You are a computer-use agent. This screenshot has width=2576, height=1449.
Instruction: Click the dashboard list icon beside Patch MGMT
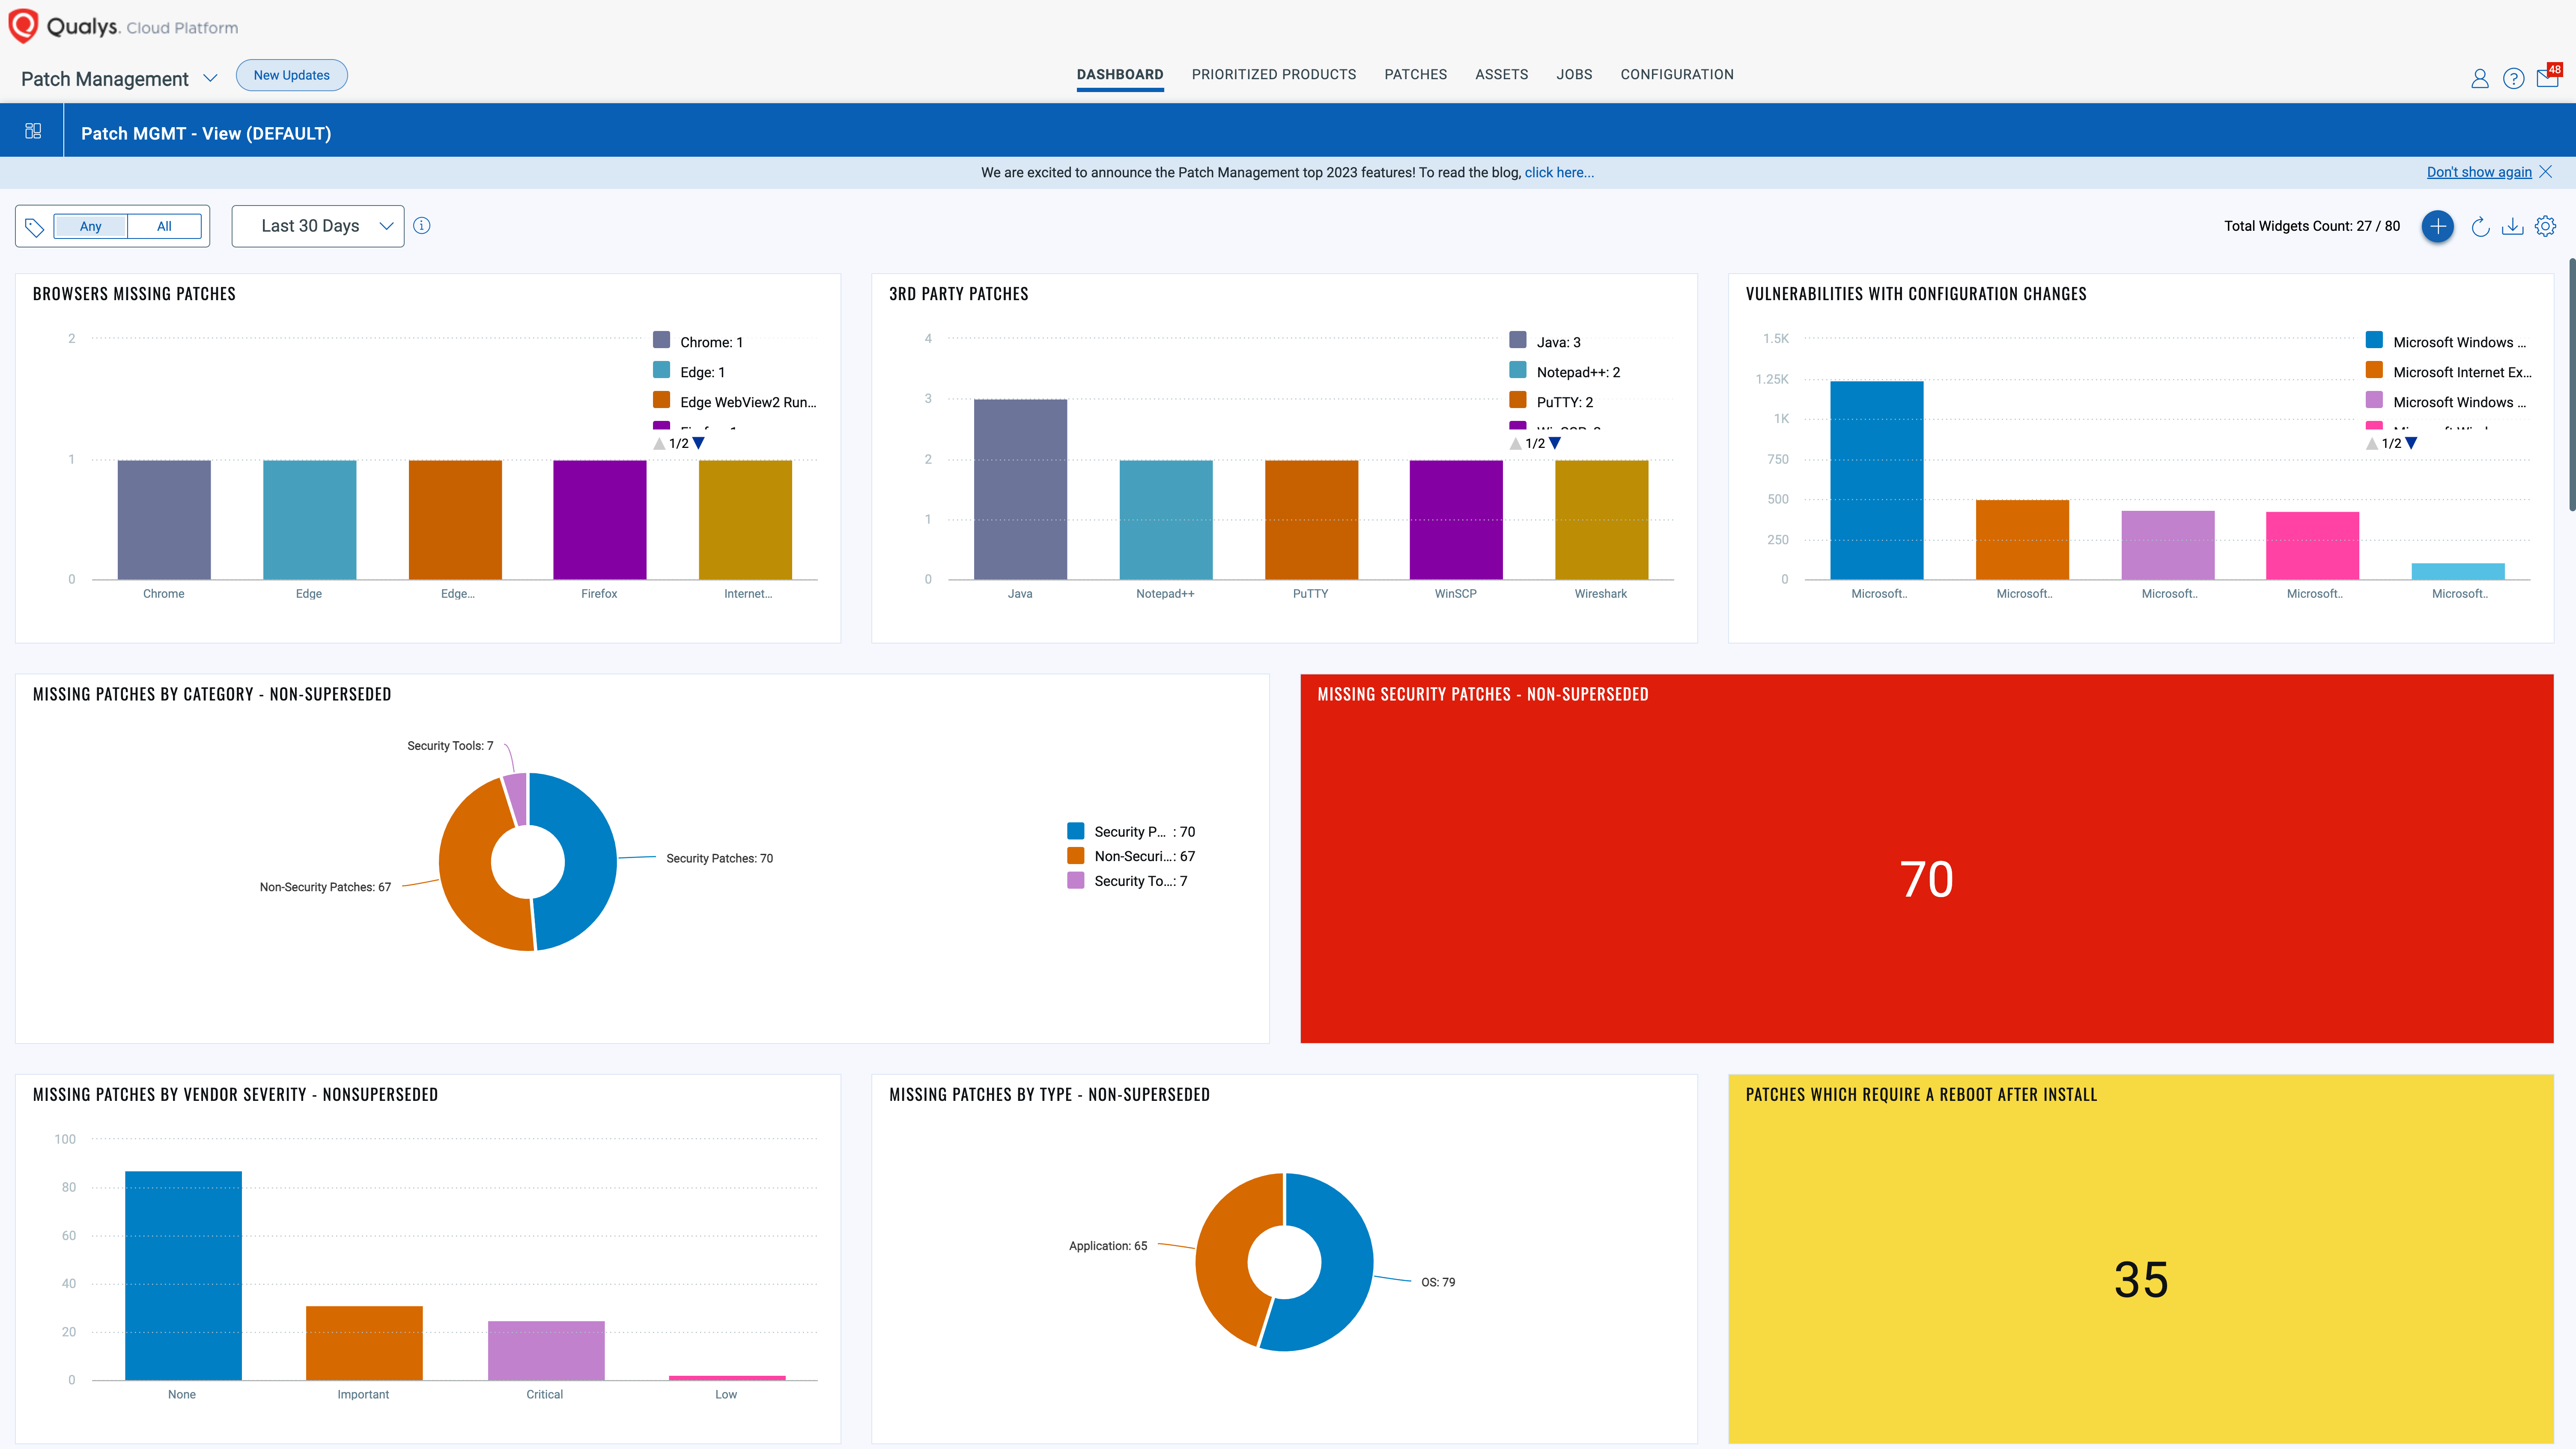33,131
